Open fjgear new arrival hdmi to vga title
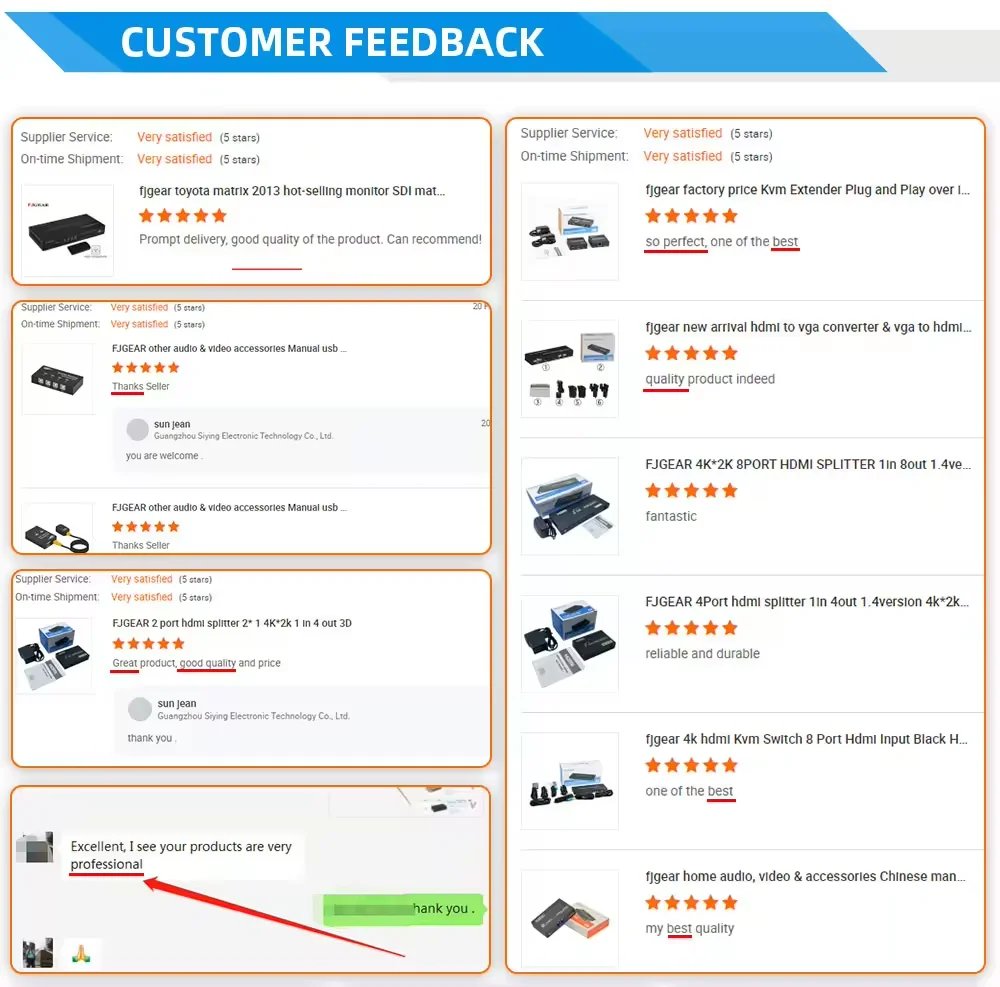1000x987 pixels. [808, 327]
